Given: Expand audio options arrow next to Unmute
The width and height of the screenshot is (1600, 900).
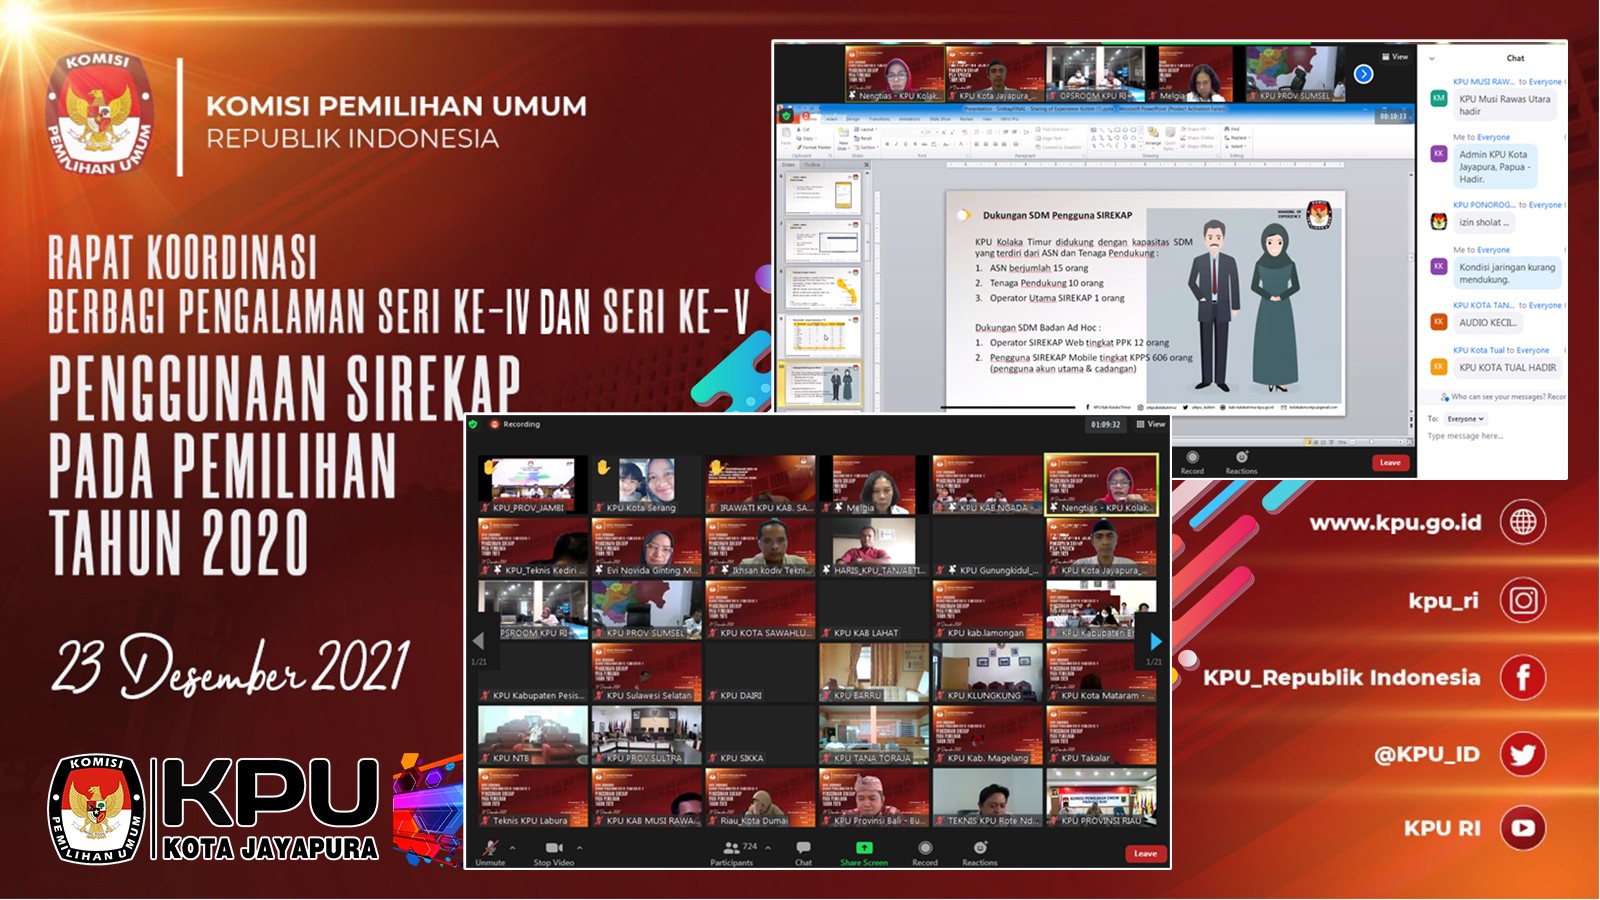Looking at the screenshot, I should click(513, 848).
